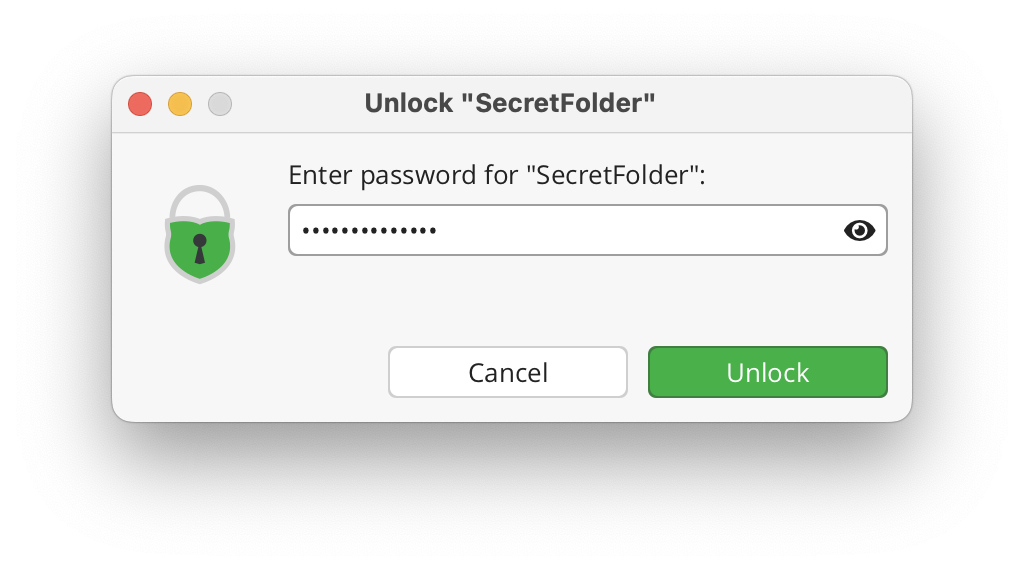The image size is (1024, 570).
Task: Select the word SecretFolder in the prompt label
Action: click(x=613, y=175)
